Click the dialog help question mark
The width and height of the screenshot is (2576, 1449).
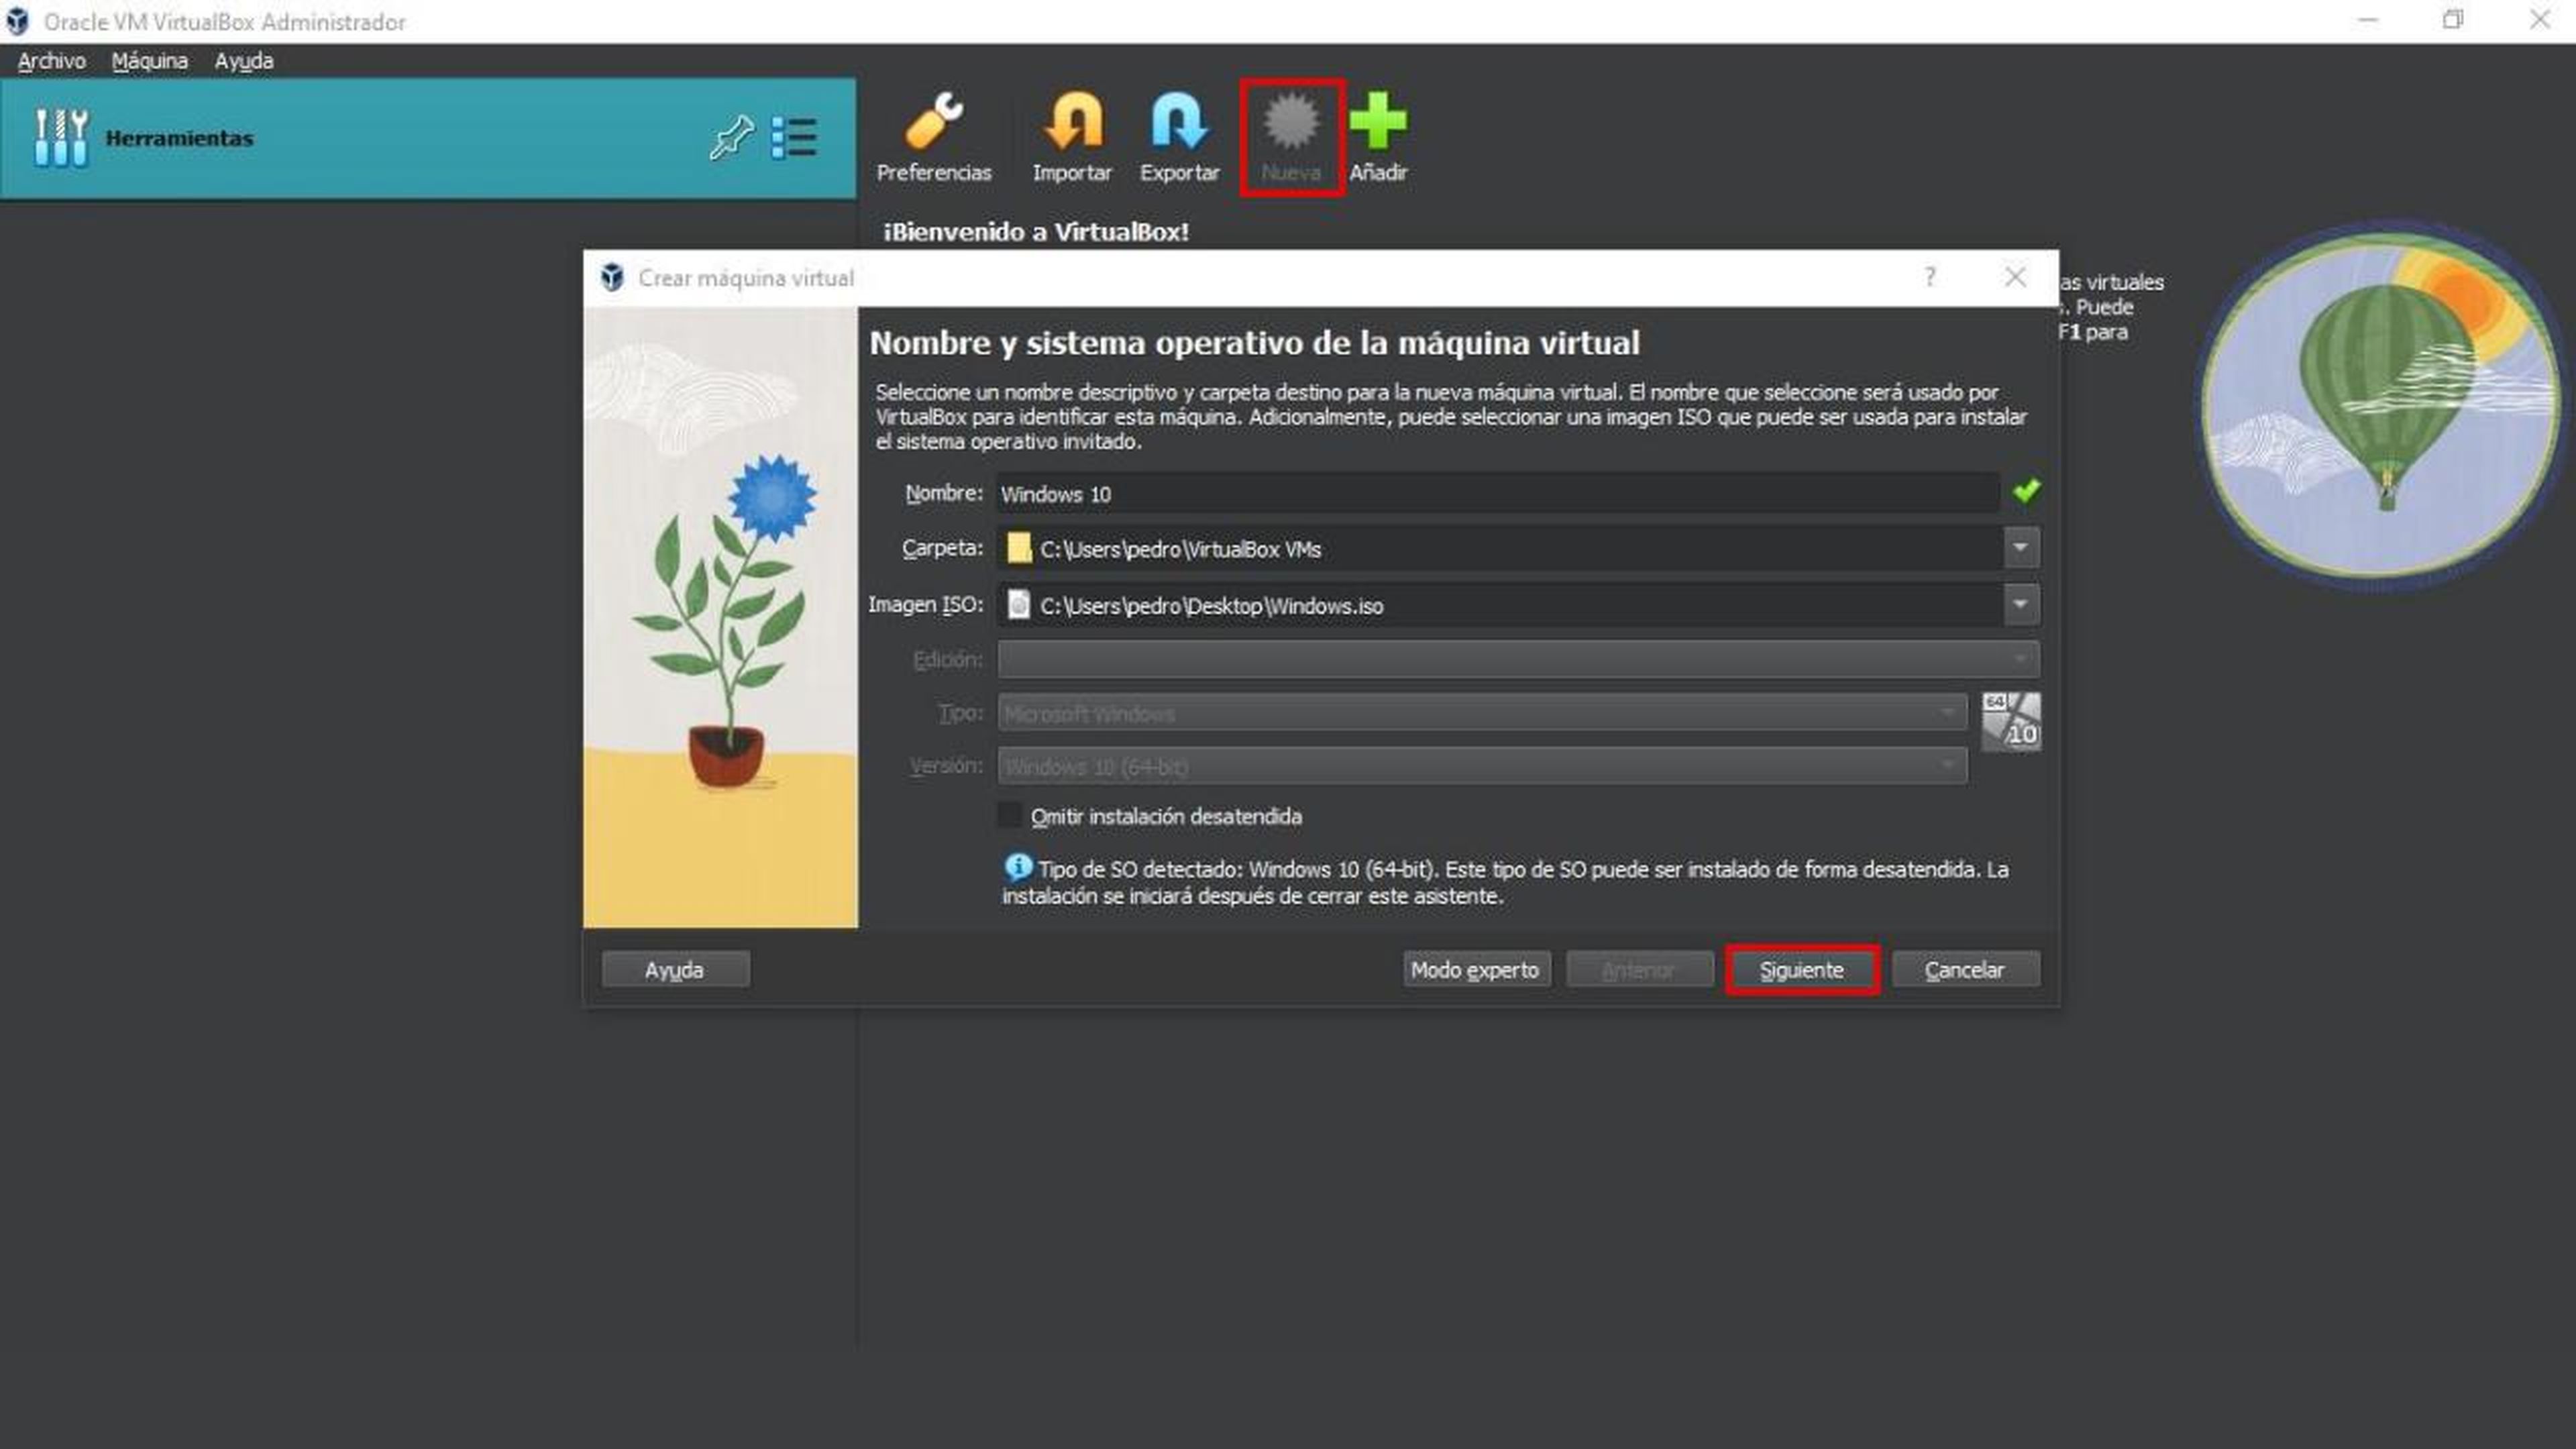click(x=1930, y=277)
